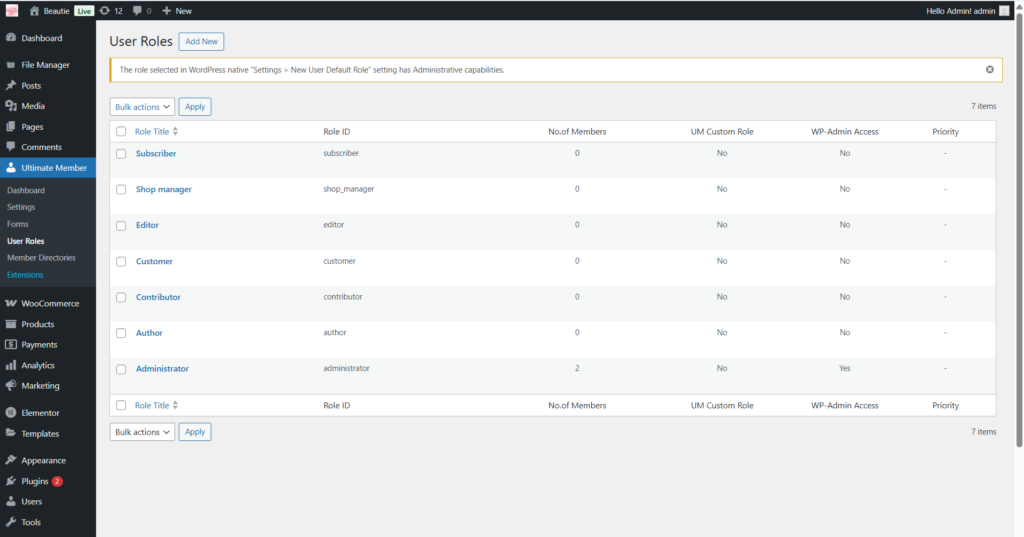
Task: Open the top Bulk actions dropdown
Action: 142,107
